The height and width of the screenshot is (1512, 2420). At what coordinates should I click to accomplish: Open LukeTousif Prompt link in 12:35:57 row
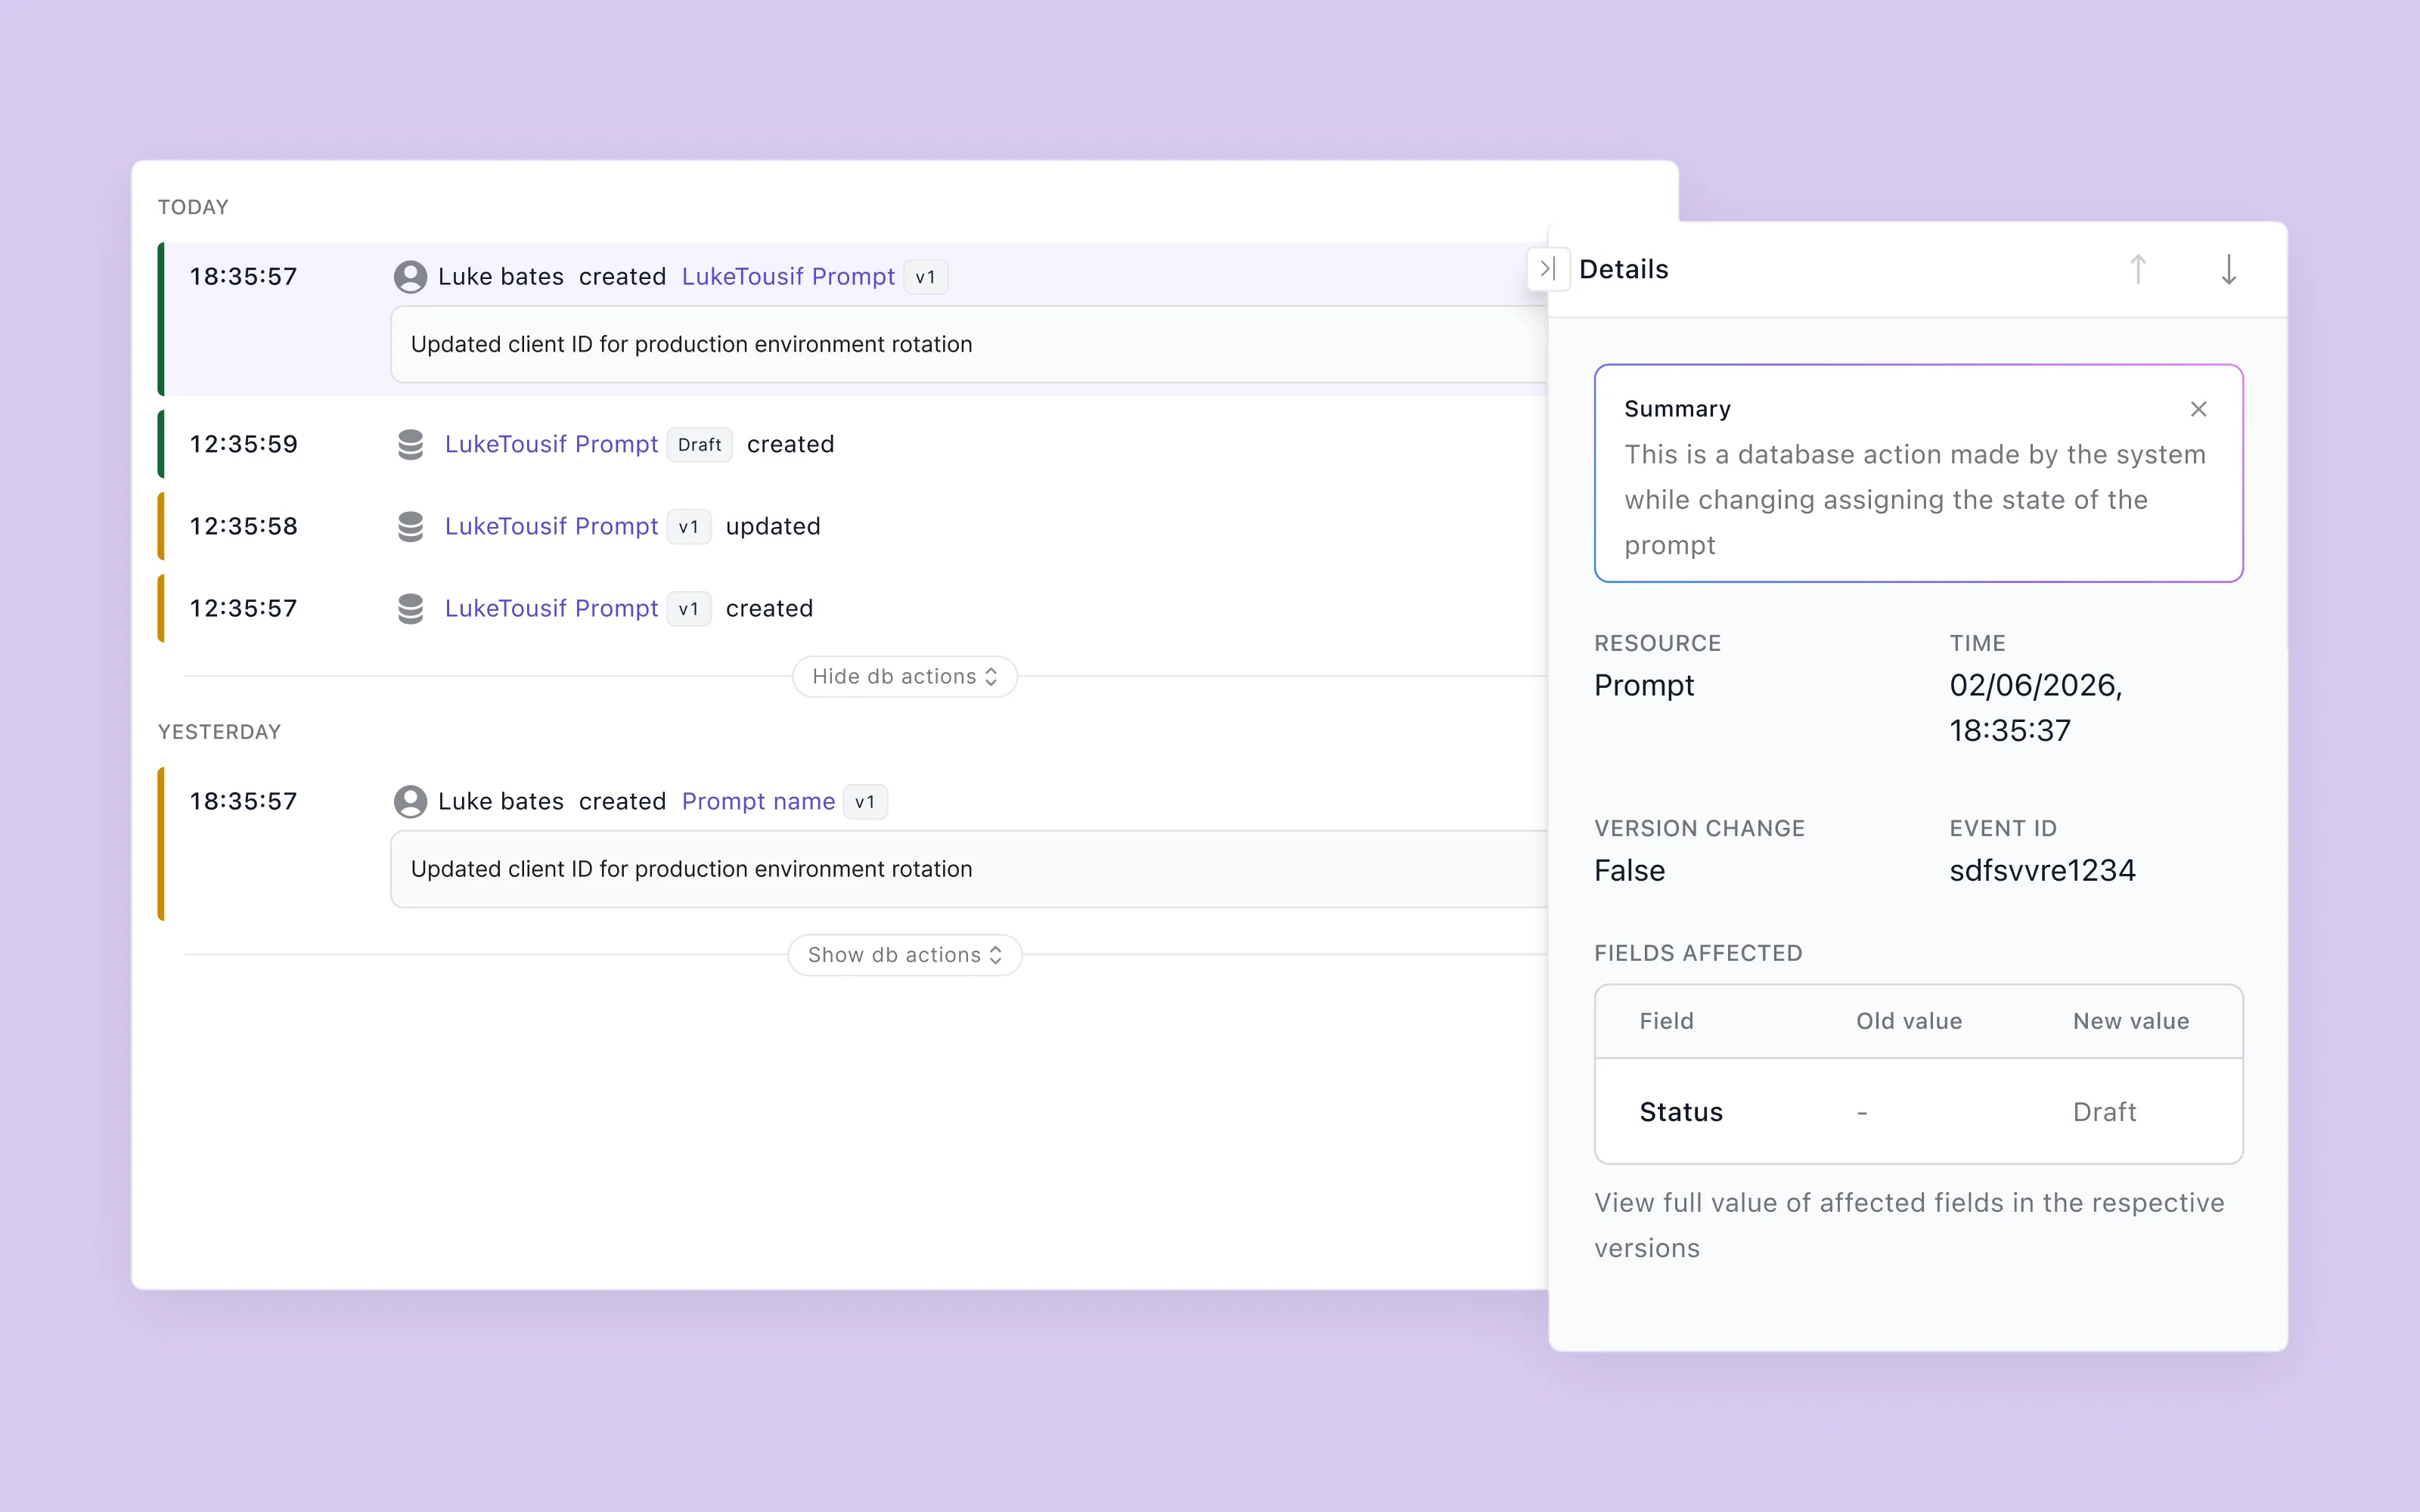click(x=551, y=608)
